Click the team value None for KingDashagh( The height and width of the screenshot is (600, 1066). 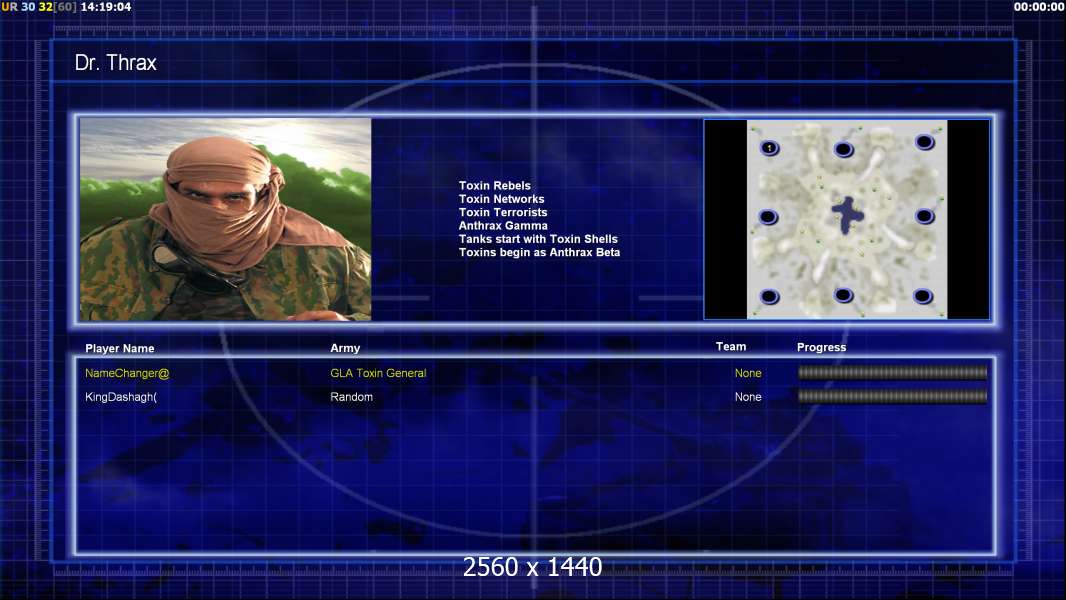[748, 397]
